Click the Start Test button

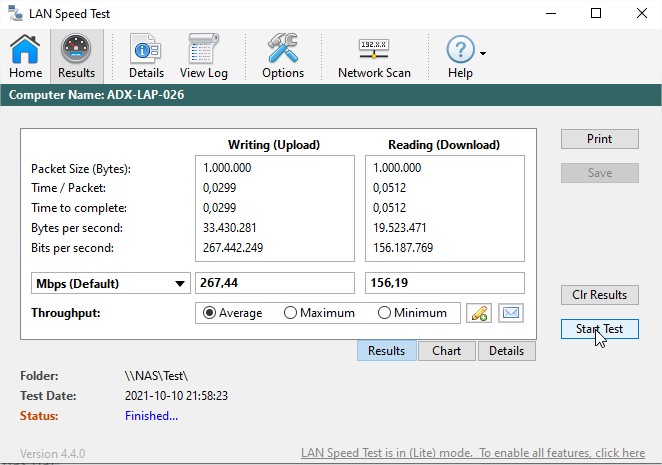coord(600,329)
